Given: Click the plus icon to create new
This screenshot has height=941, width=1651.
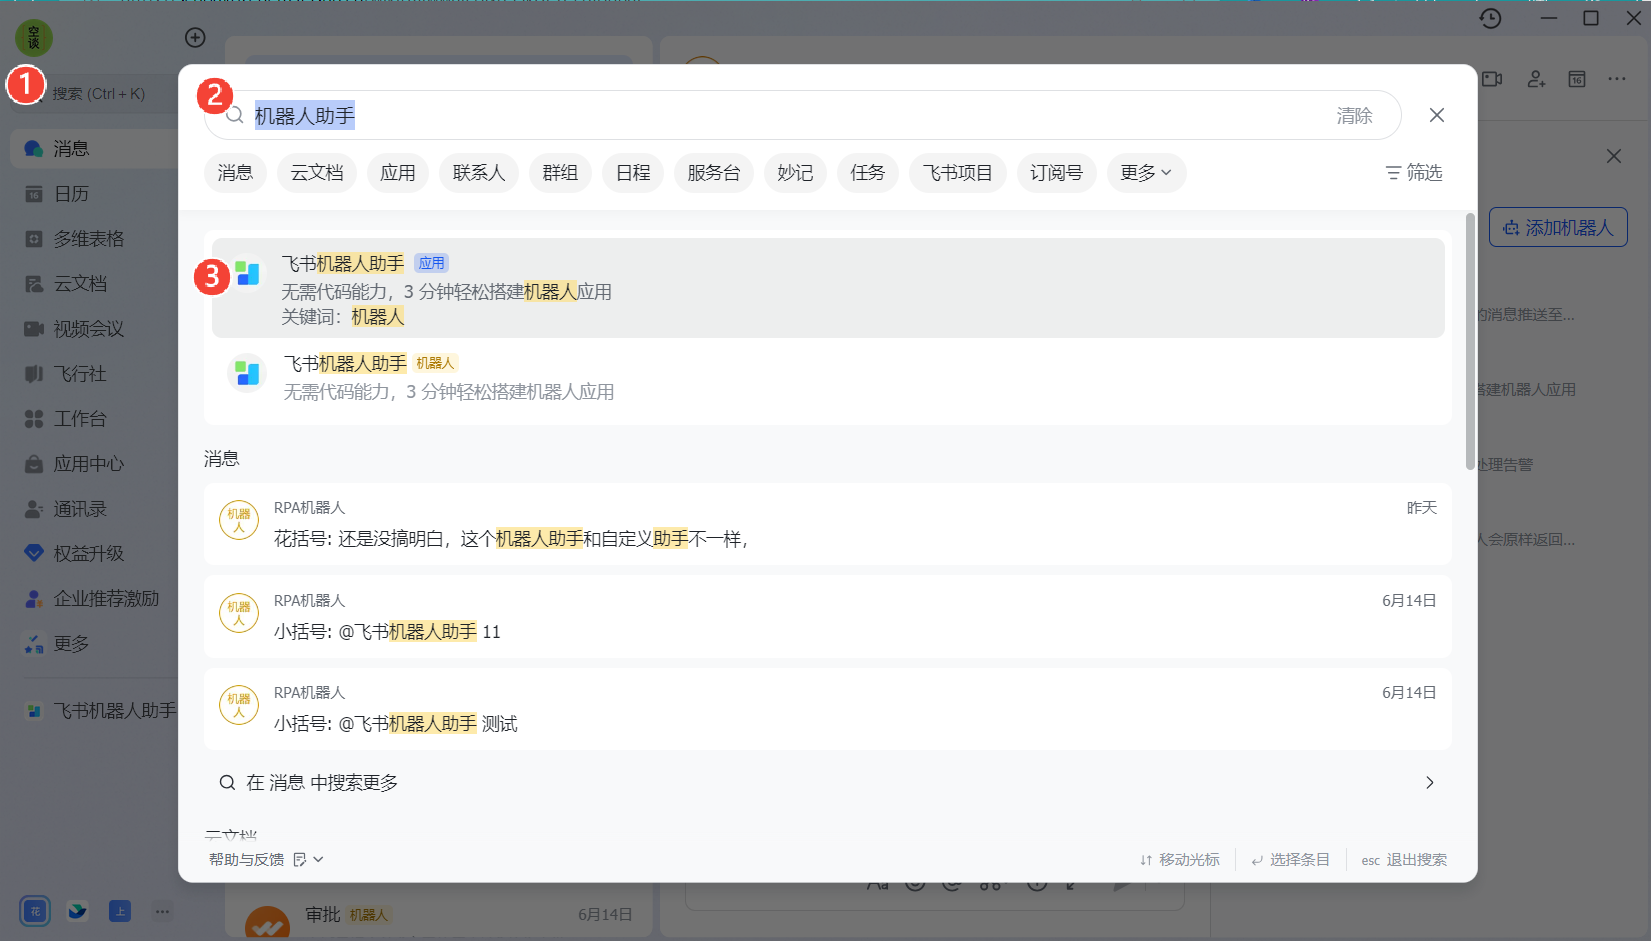Looking at the screenshot, I should (x=195, y=37).
